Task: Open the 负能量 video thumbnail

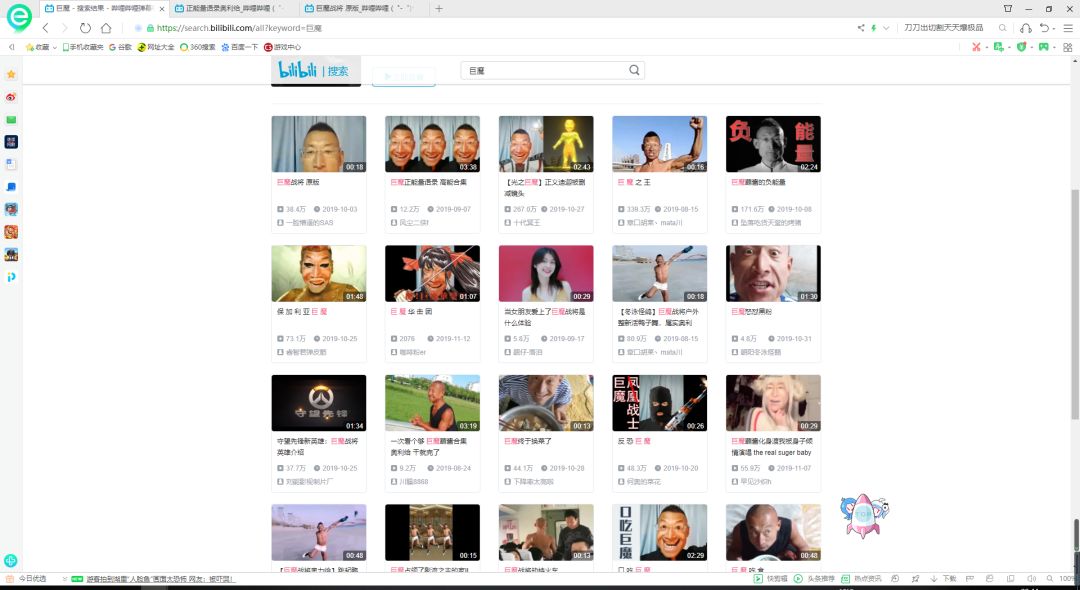Action: [773, 144]
